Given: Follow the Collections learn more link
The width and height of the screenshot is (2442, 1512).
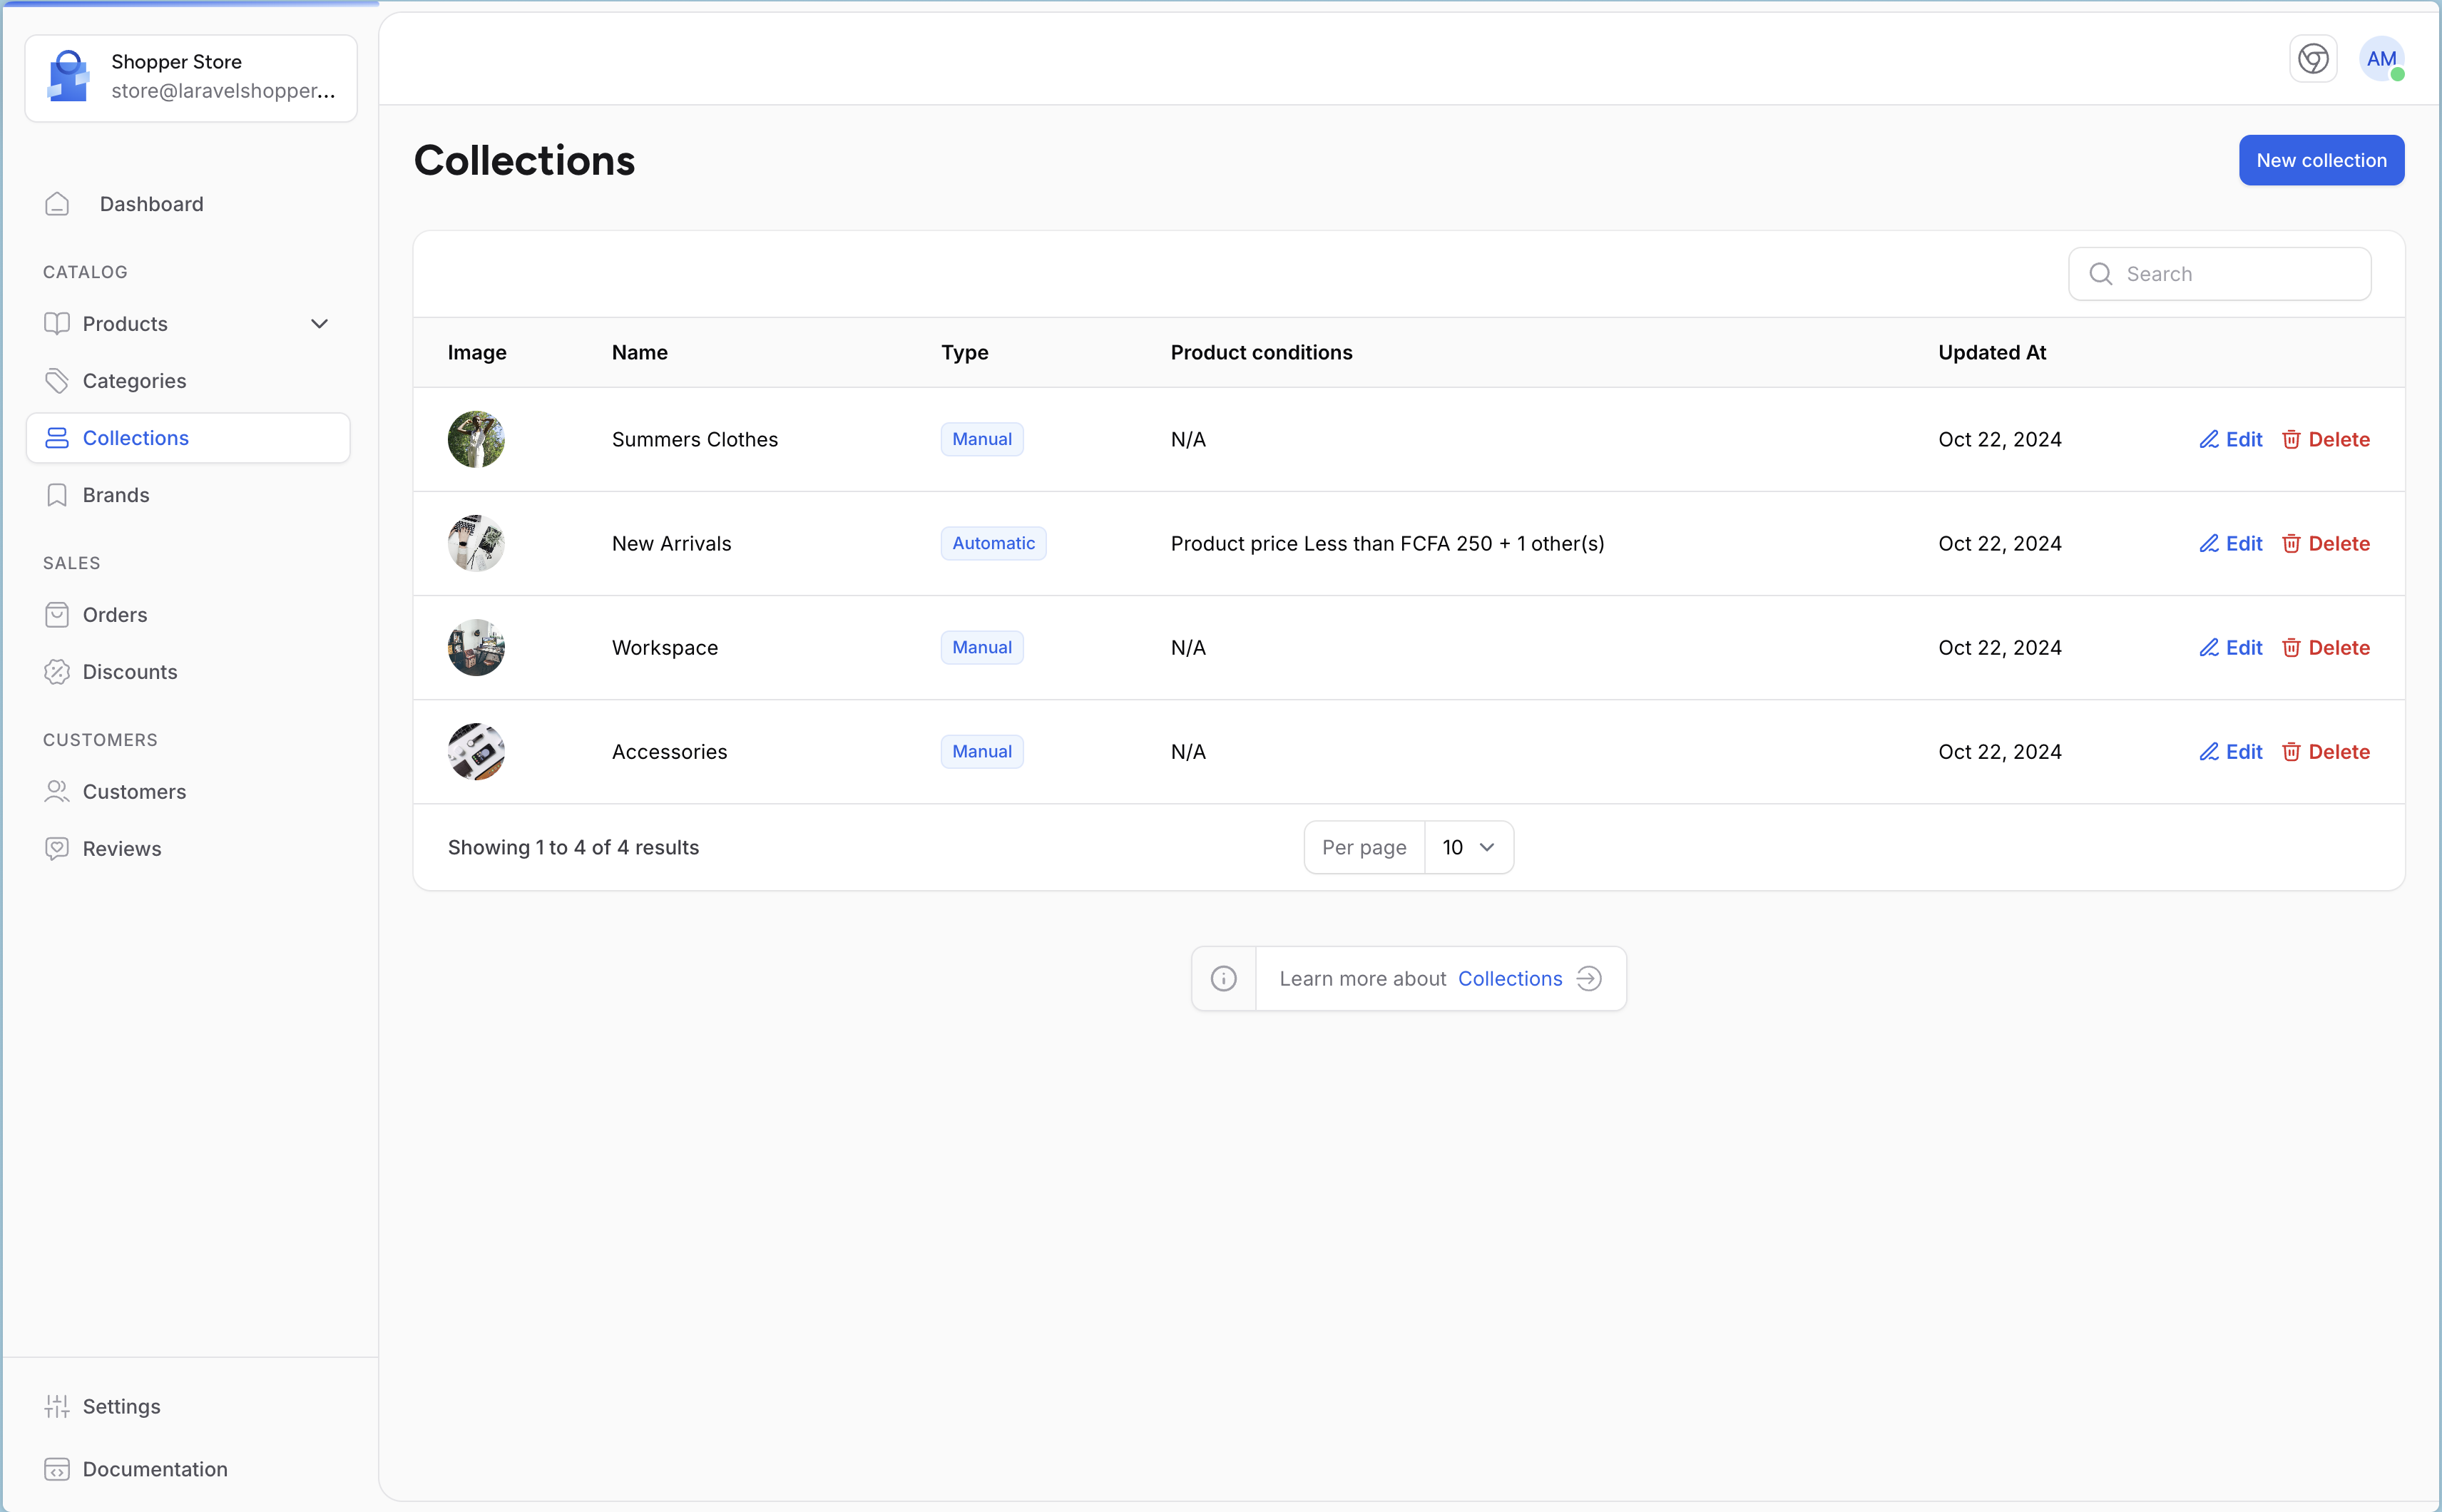Looking at the screenshot, I should [x=1509, y=978].
